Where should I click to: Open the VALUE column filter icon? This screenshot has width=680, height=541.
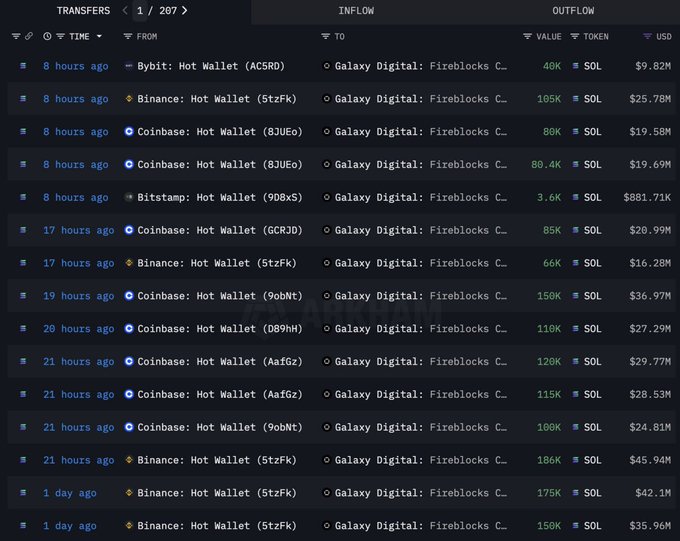pyautogui.click(x=527, y=36)
